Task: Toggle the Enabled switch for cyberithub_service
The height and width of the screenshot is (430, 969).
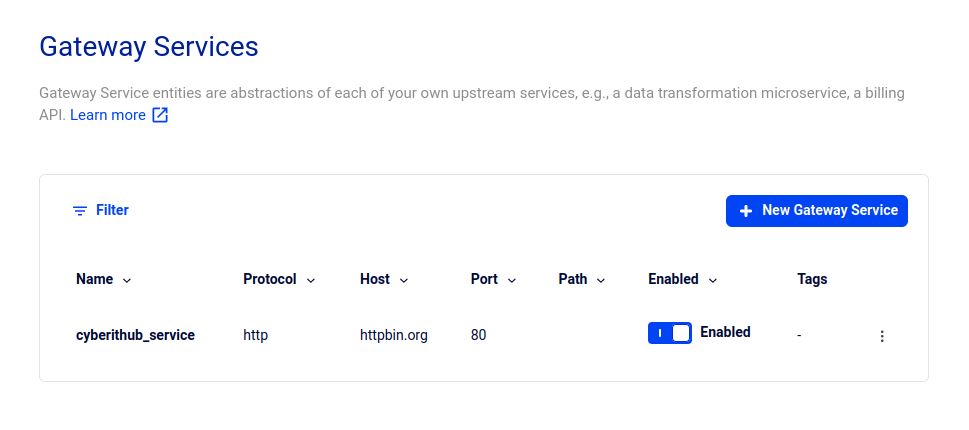Action: click(x=669, y=333)
